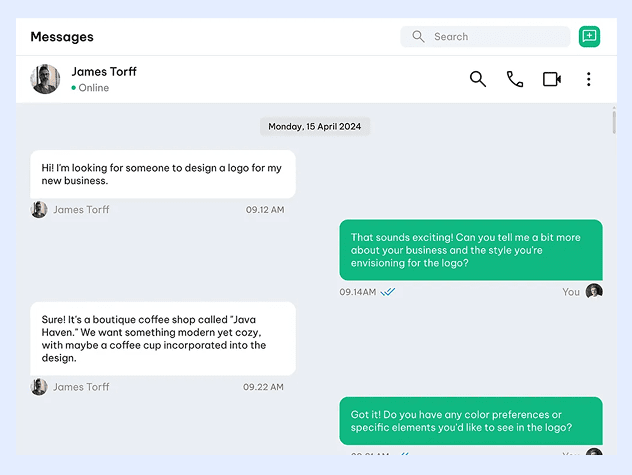
Task: Open the three-dot more options menu
Action: click(x=589, y=79)
